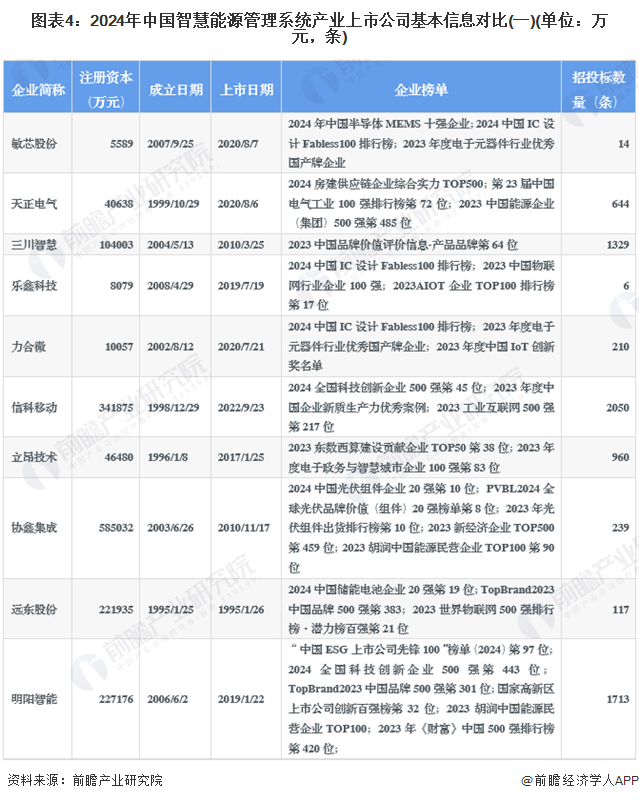
Task: Click bid count value 1713
Action: pos(618,699)
